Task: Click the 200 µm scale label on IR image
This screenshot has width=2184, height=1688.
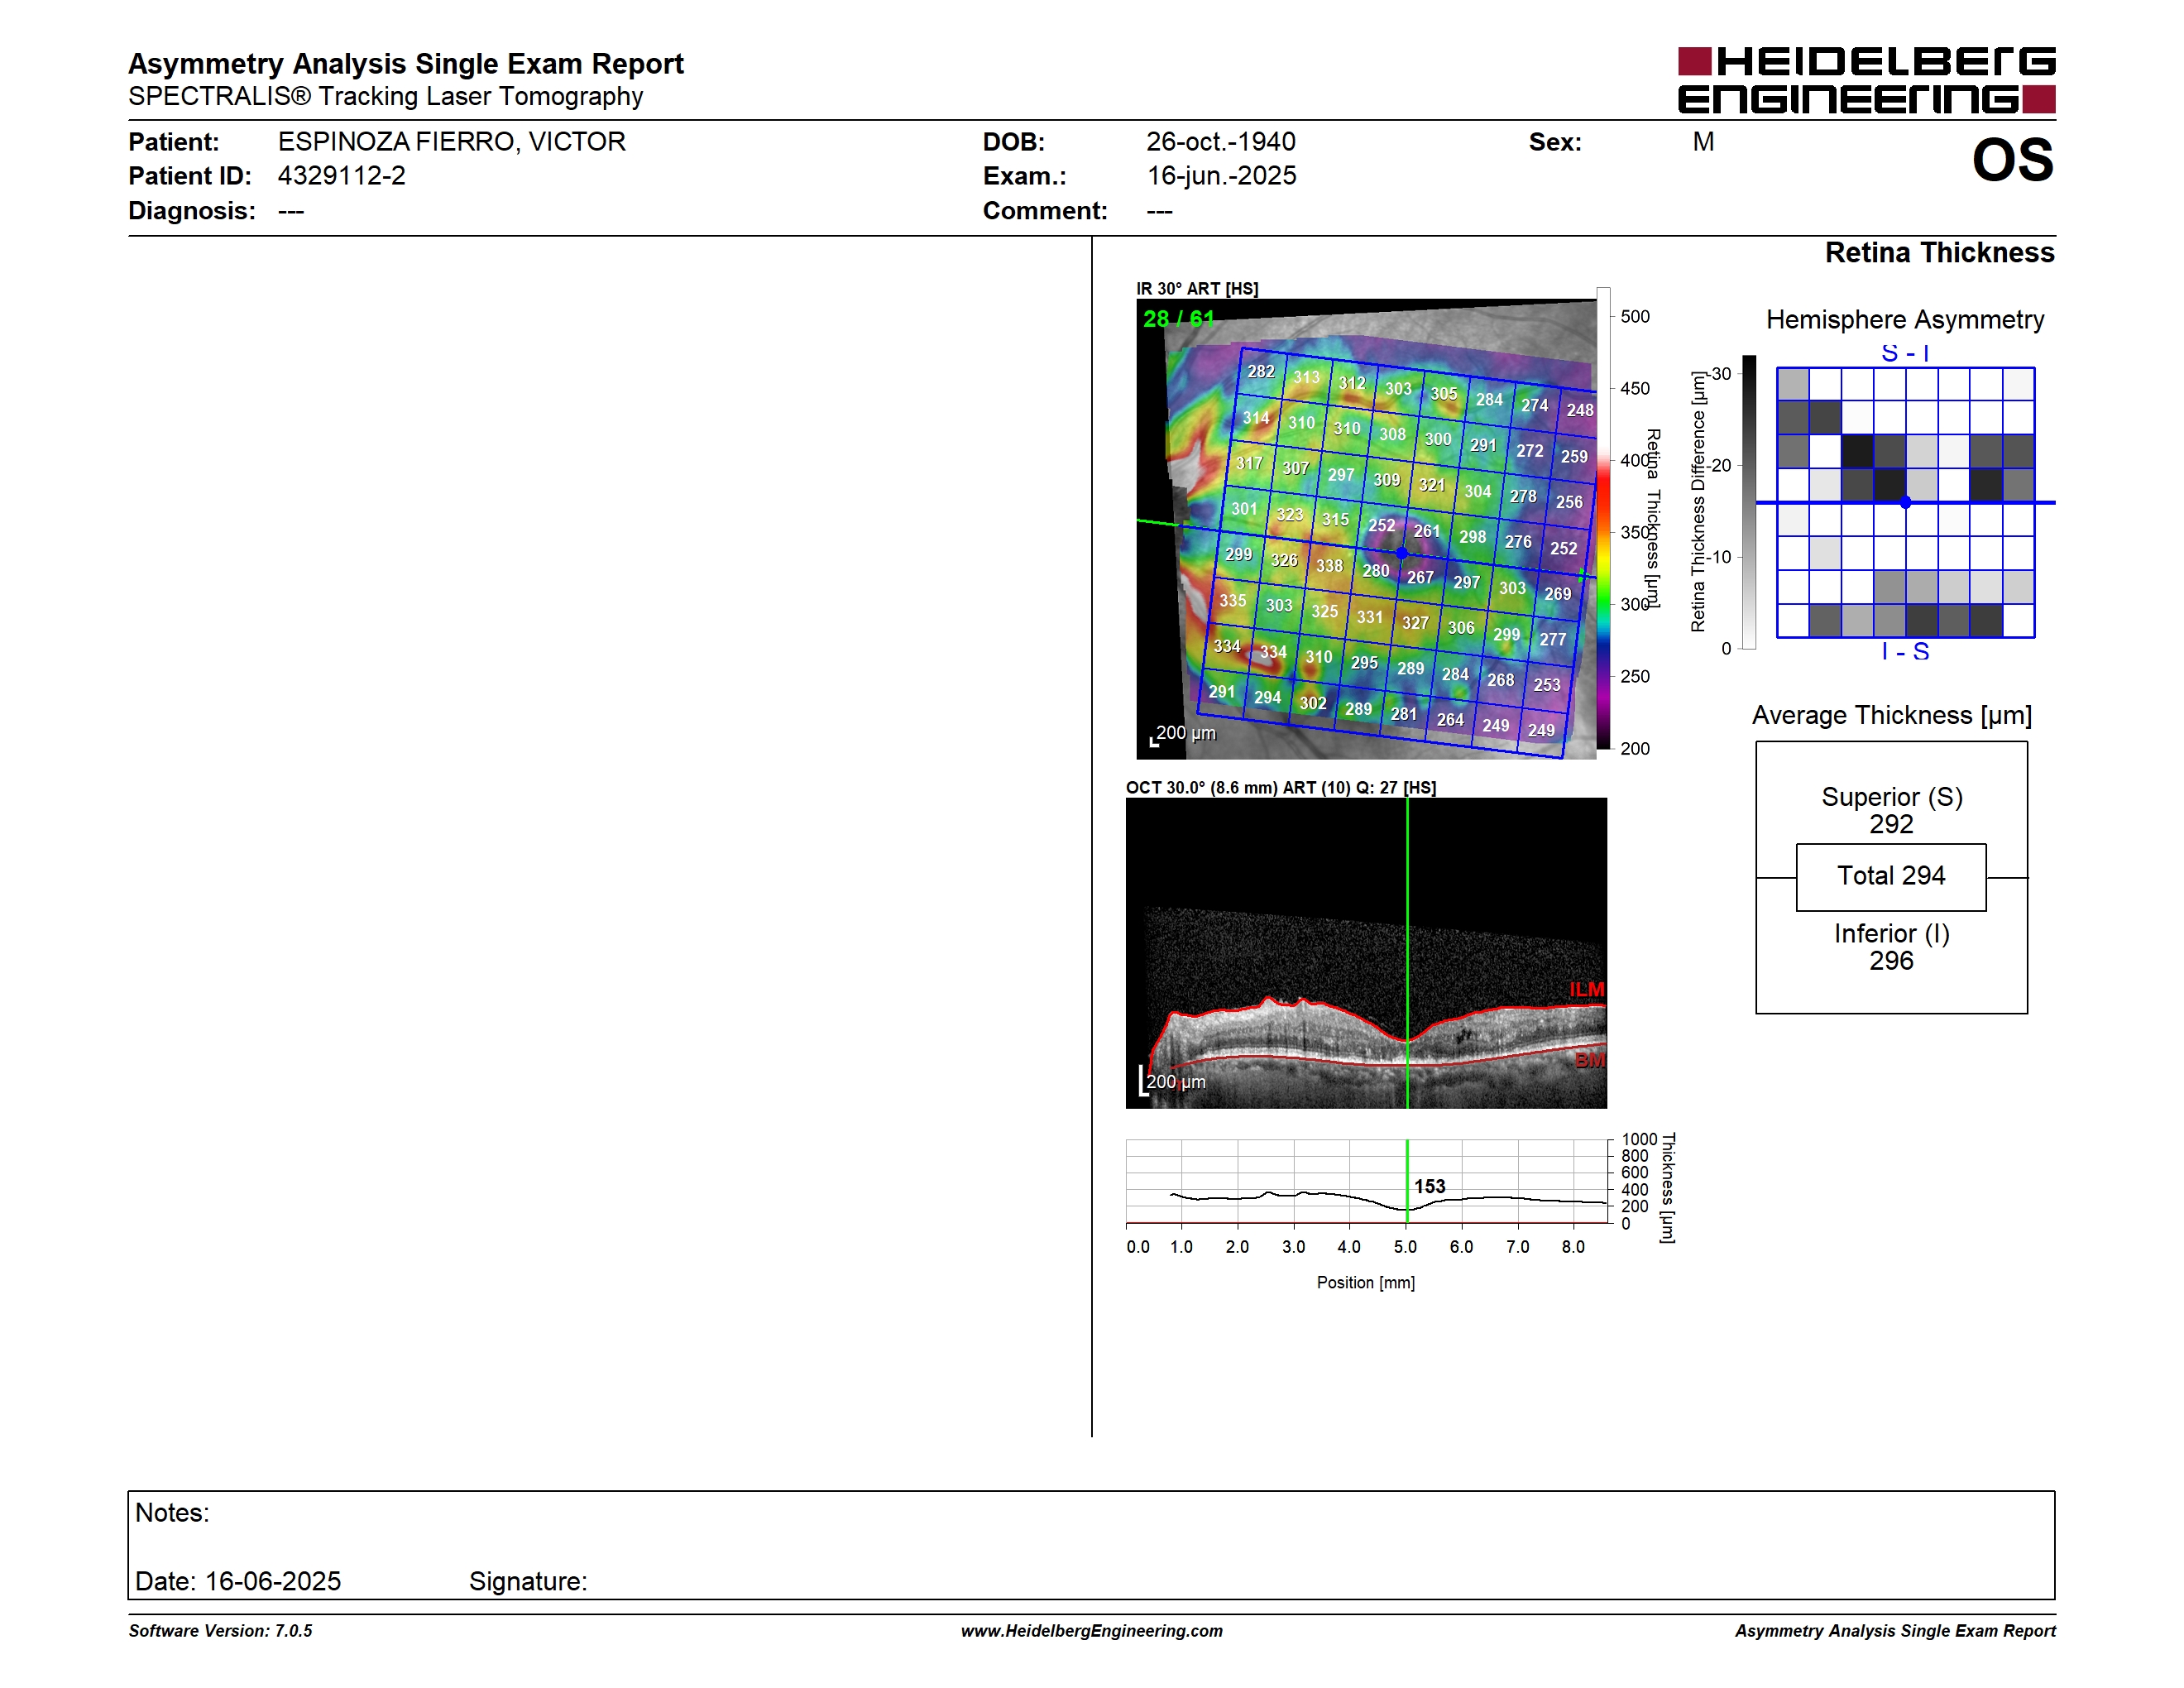Action: tap(1185, 733)
